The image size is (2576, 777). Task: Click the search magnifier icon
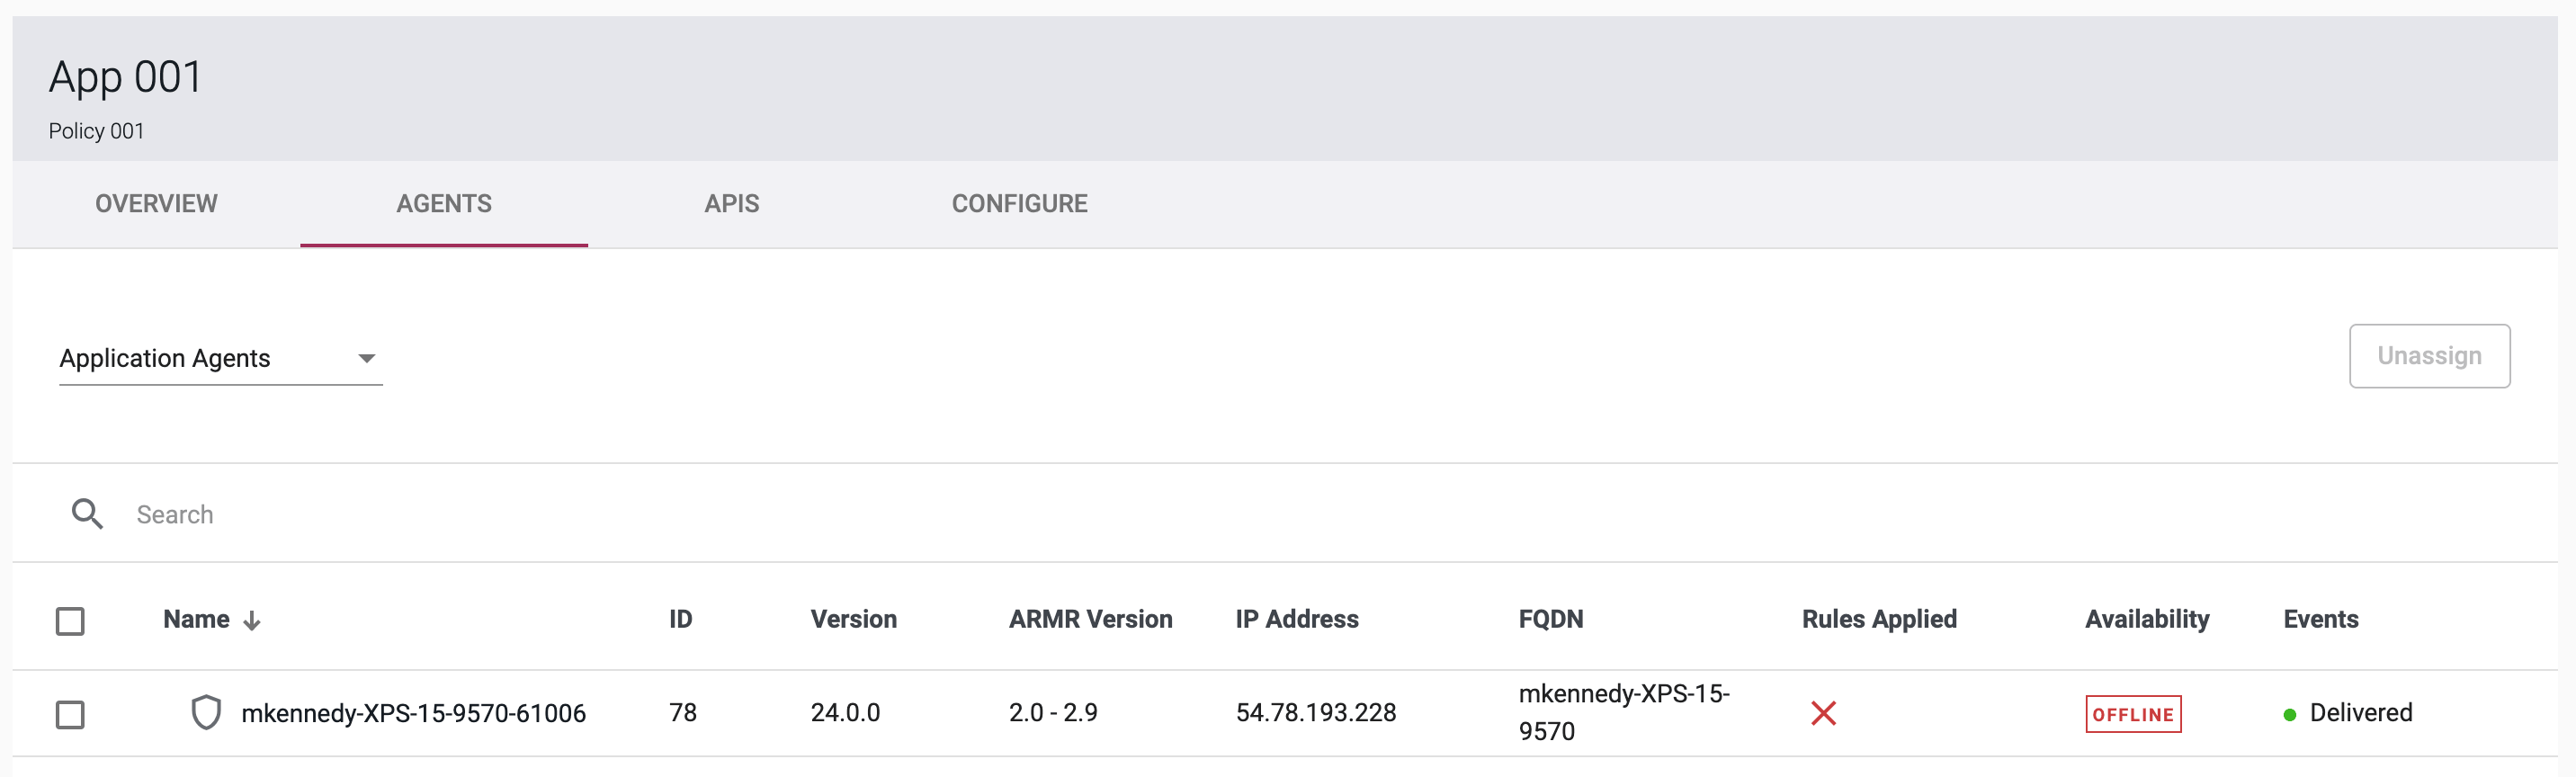coord(87,514)
